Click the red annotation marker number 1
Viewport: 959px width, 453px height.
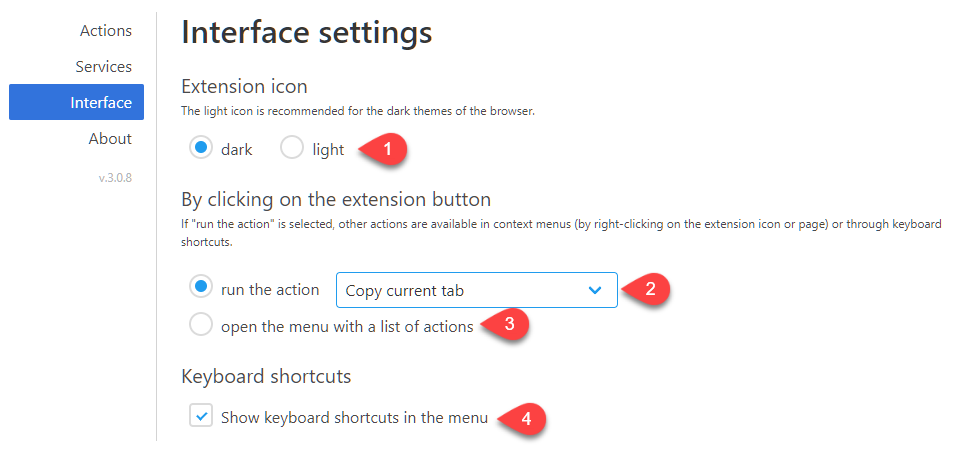pos(384,149)
